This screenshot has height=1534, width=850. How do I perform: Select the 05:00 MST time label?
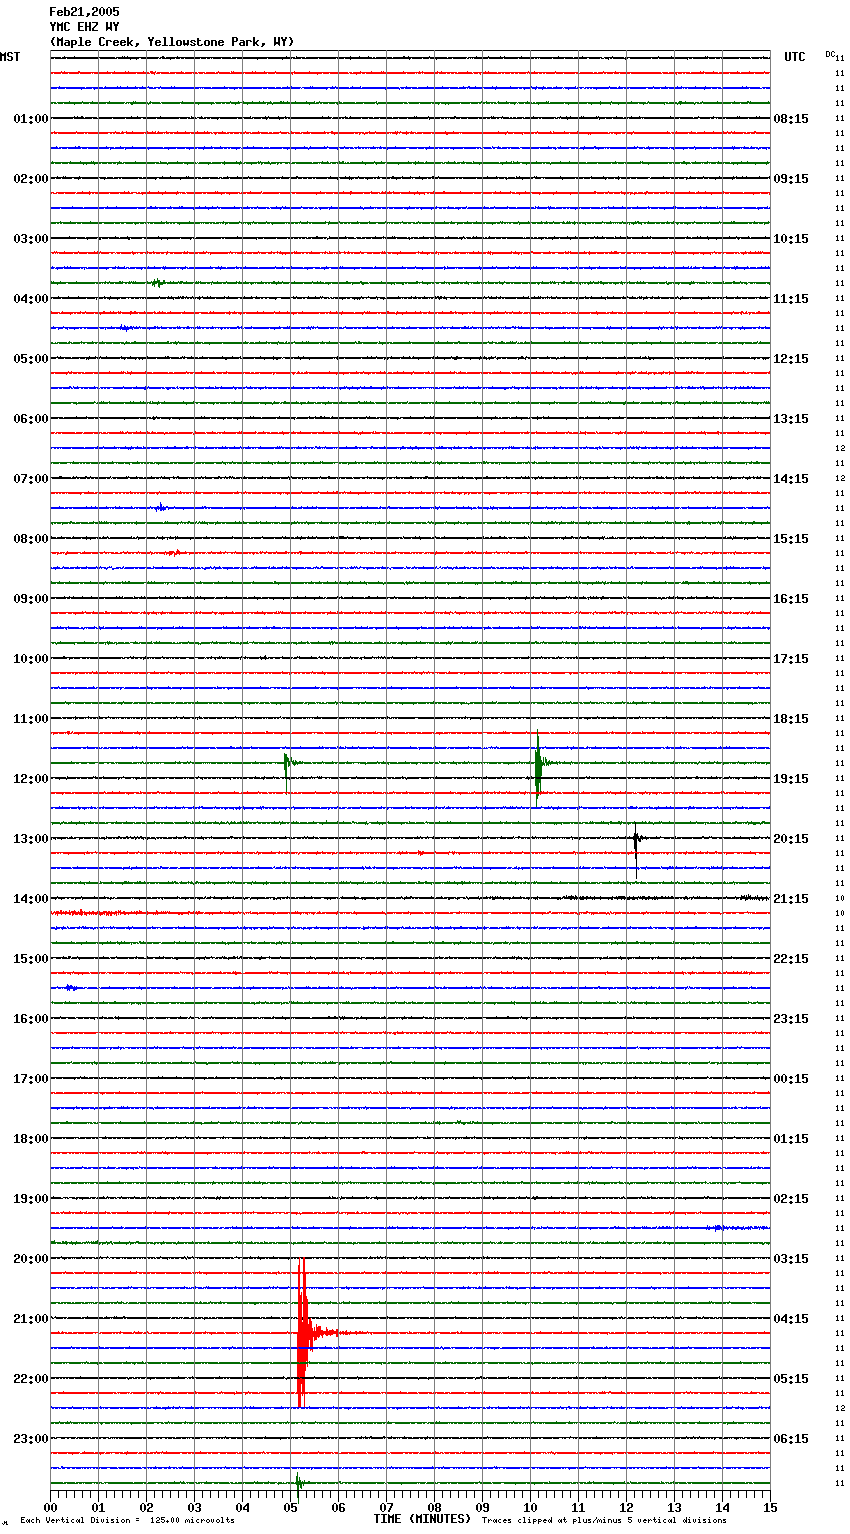pyautogui.click(x=31, y=359)
